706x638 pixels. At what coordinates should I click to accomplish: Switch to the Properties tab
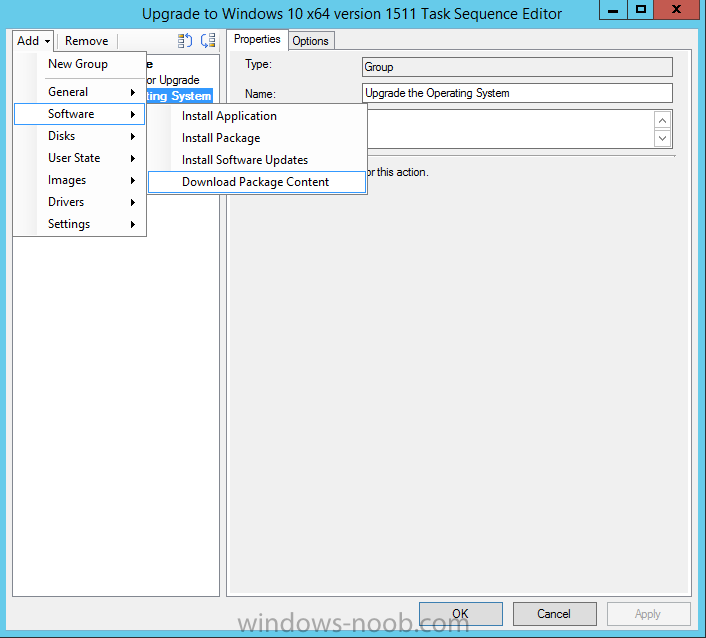pos(257,40)
